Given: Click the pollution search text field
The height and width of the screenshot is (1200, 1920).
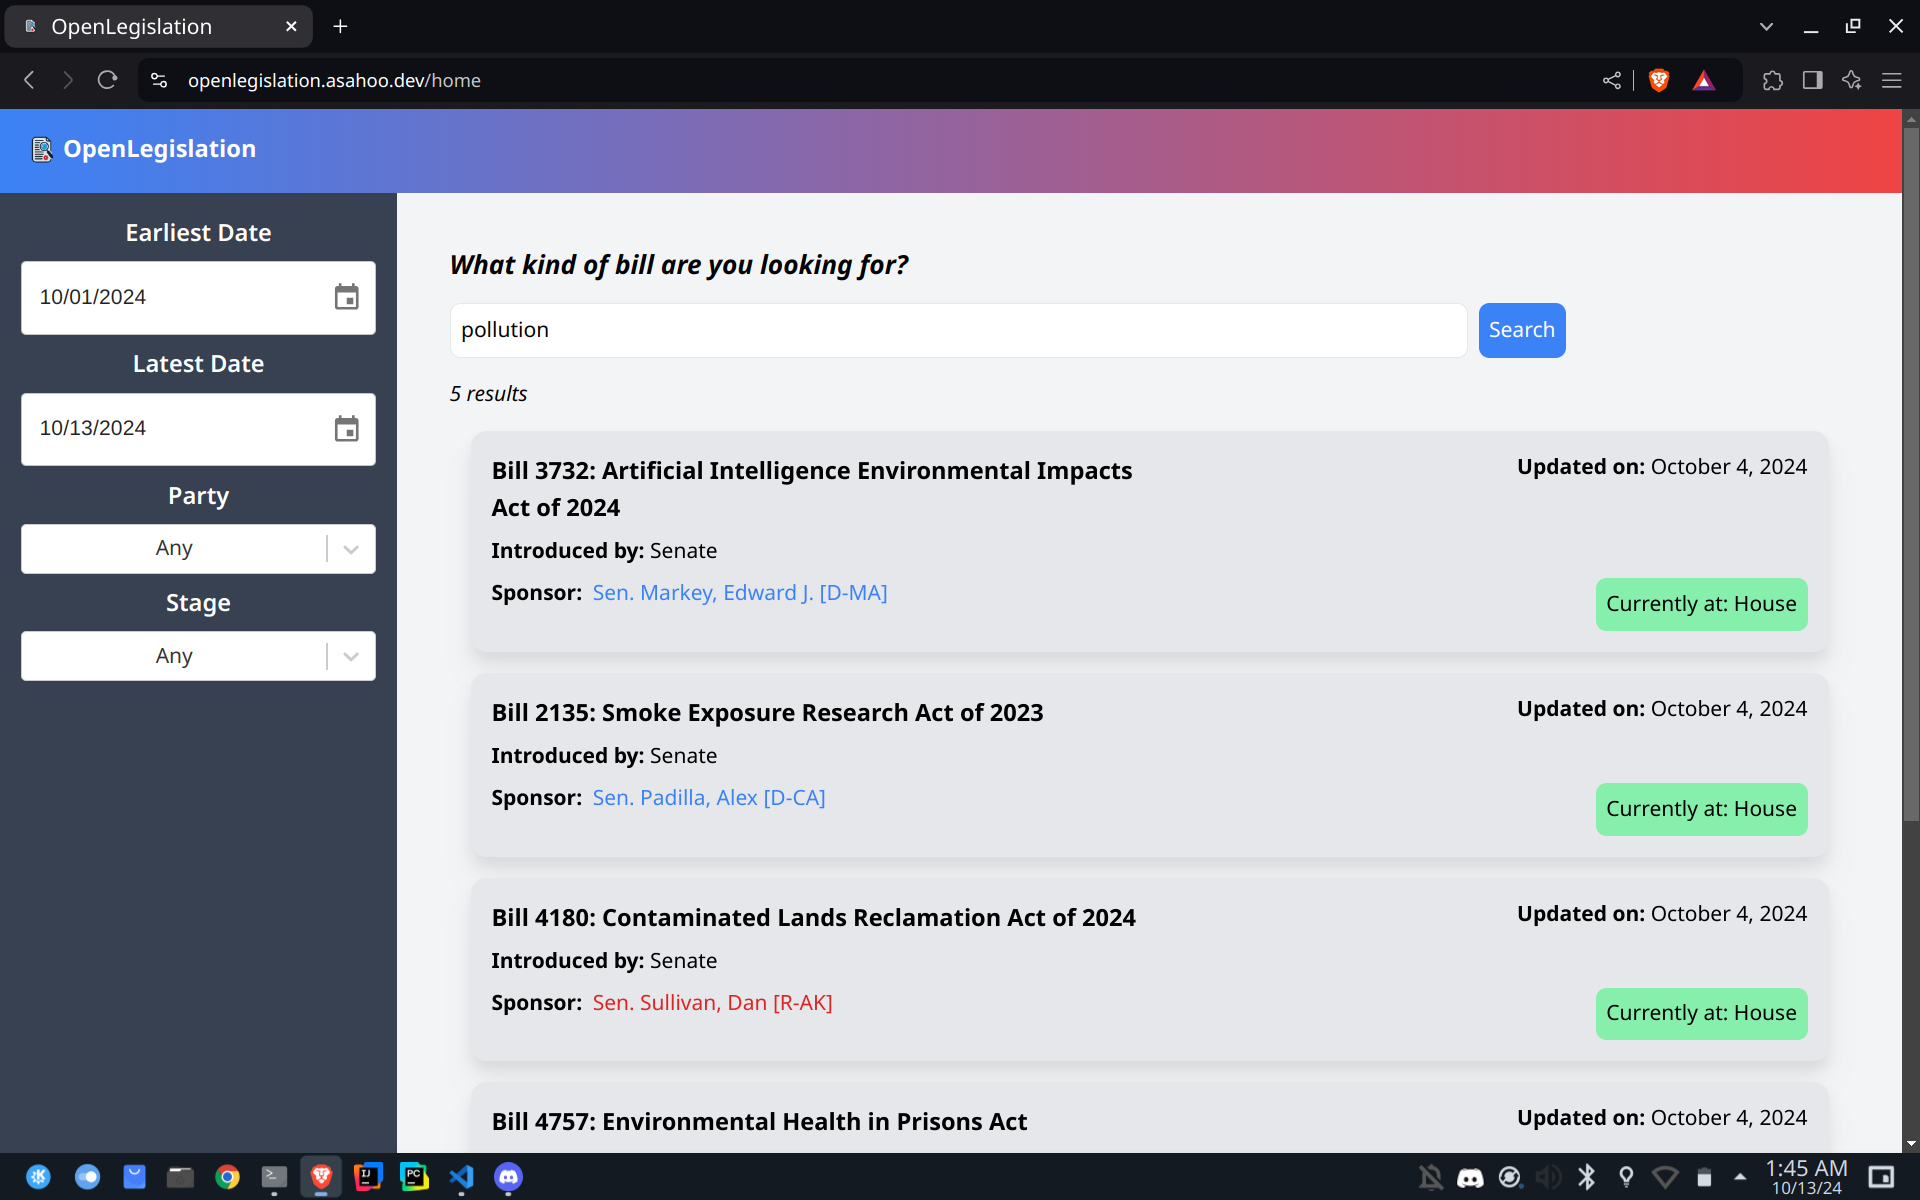Looking at the screenshot, I should click(x=957, y=331).
